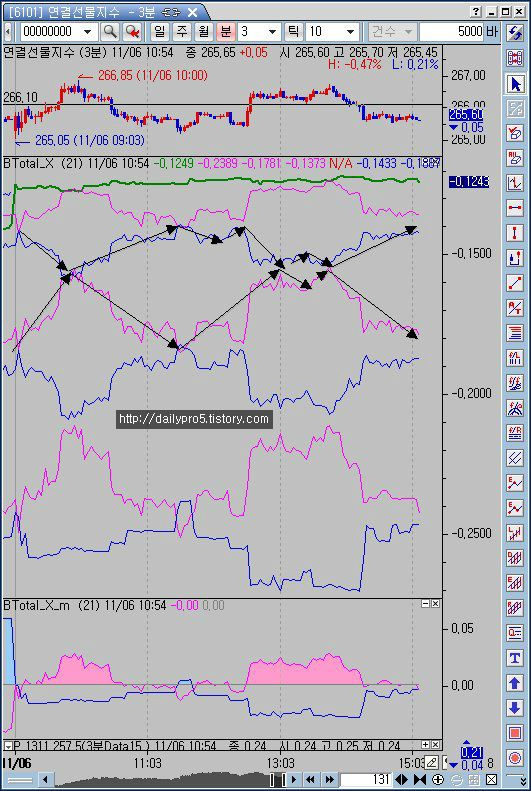Click the fast-forward double-right arrows button
Viewport: 531px width, 791px height.
tap(329, 779)
